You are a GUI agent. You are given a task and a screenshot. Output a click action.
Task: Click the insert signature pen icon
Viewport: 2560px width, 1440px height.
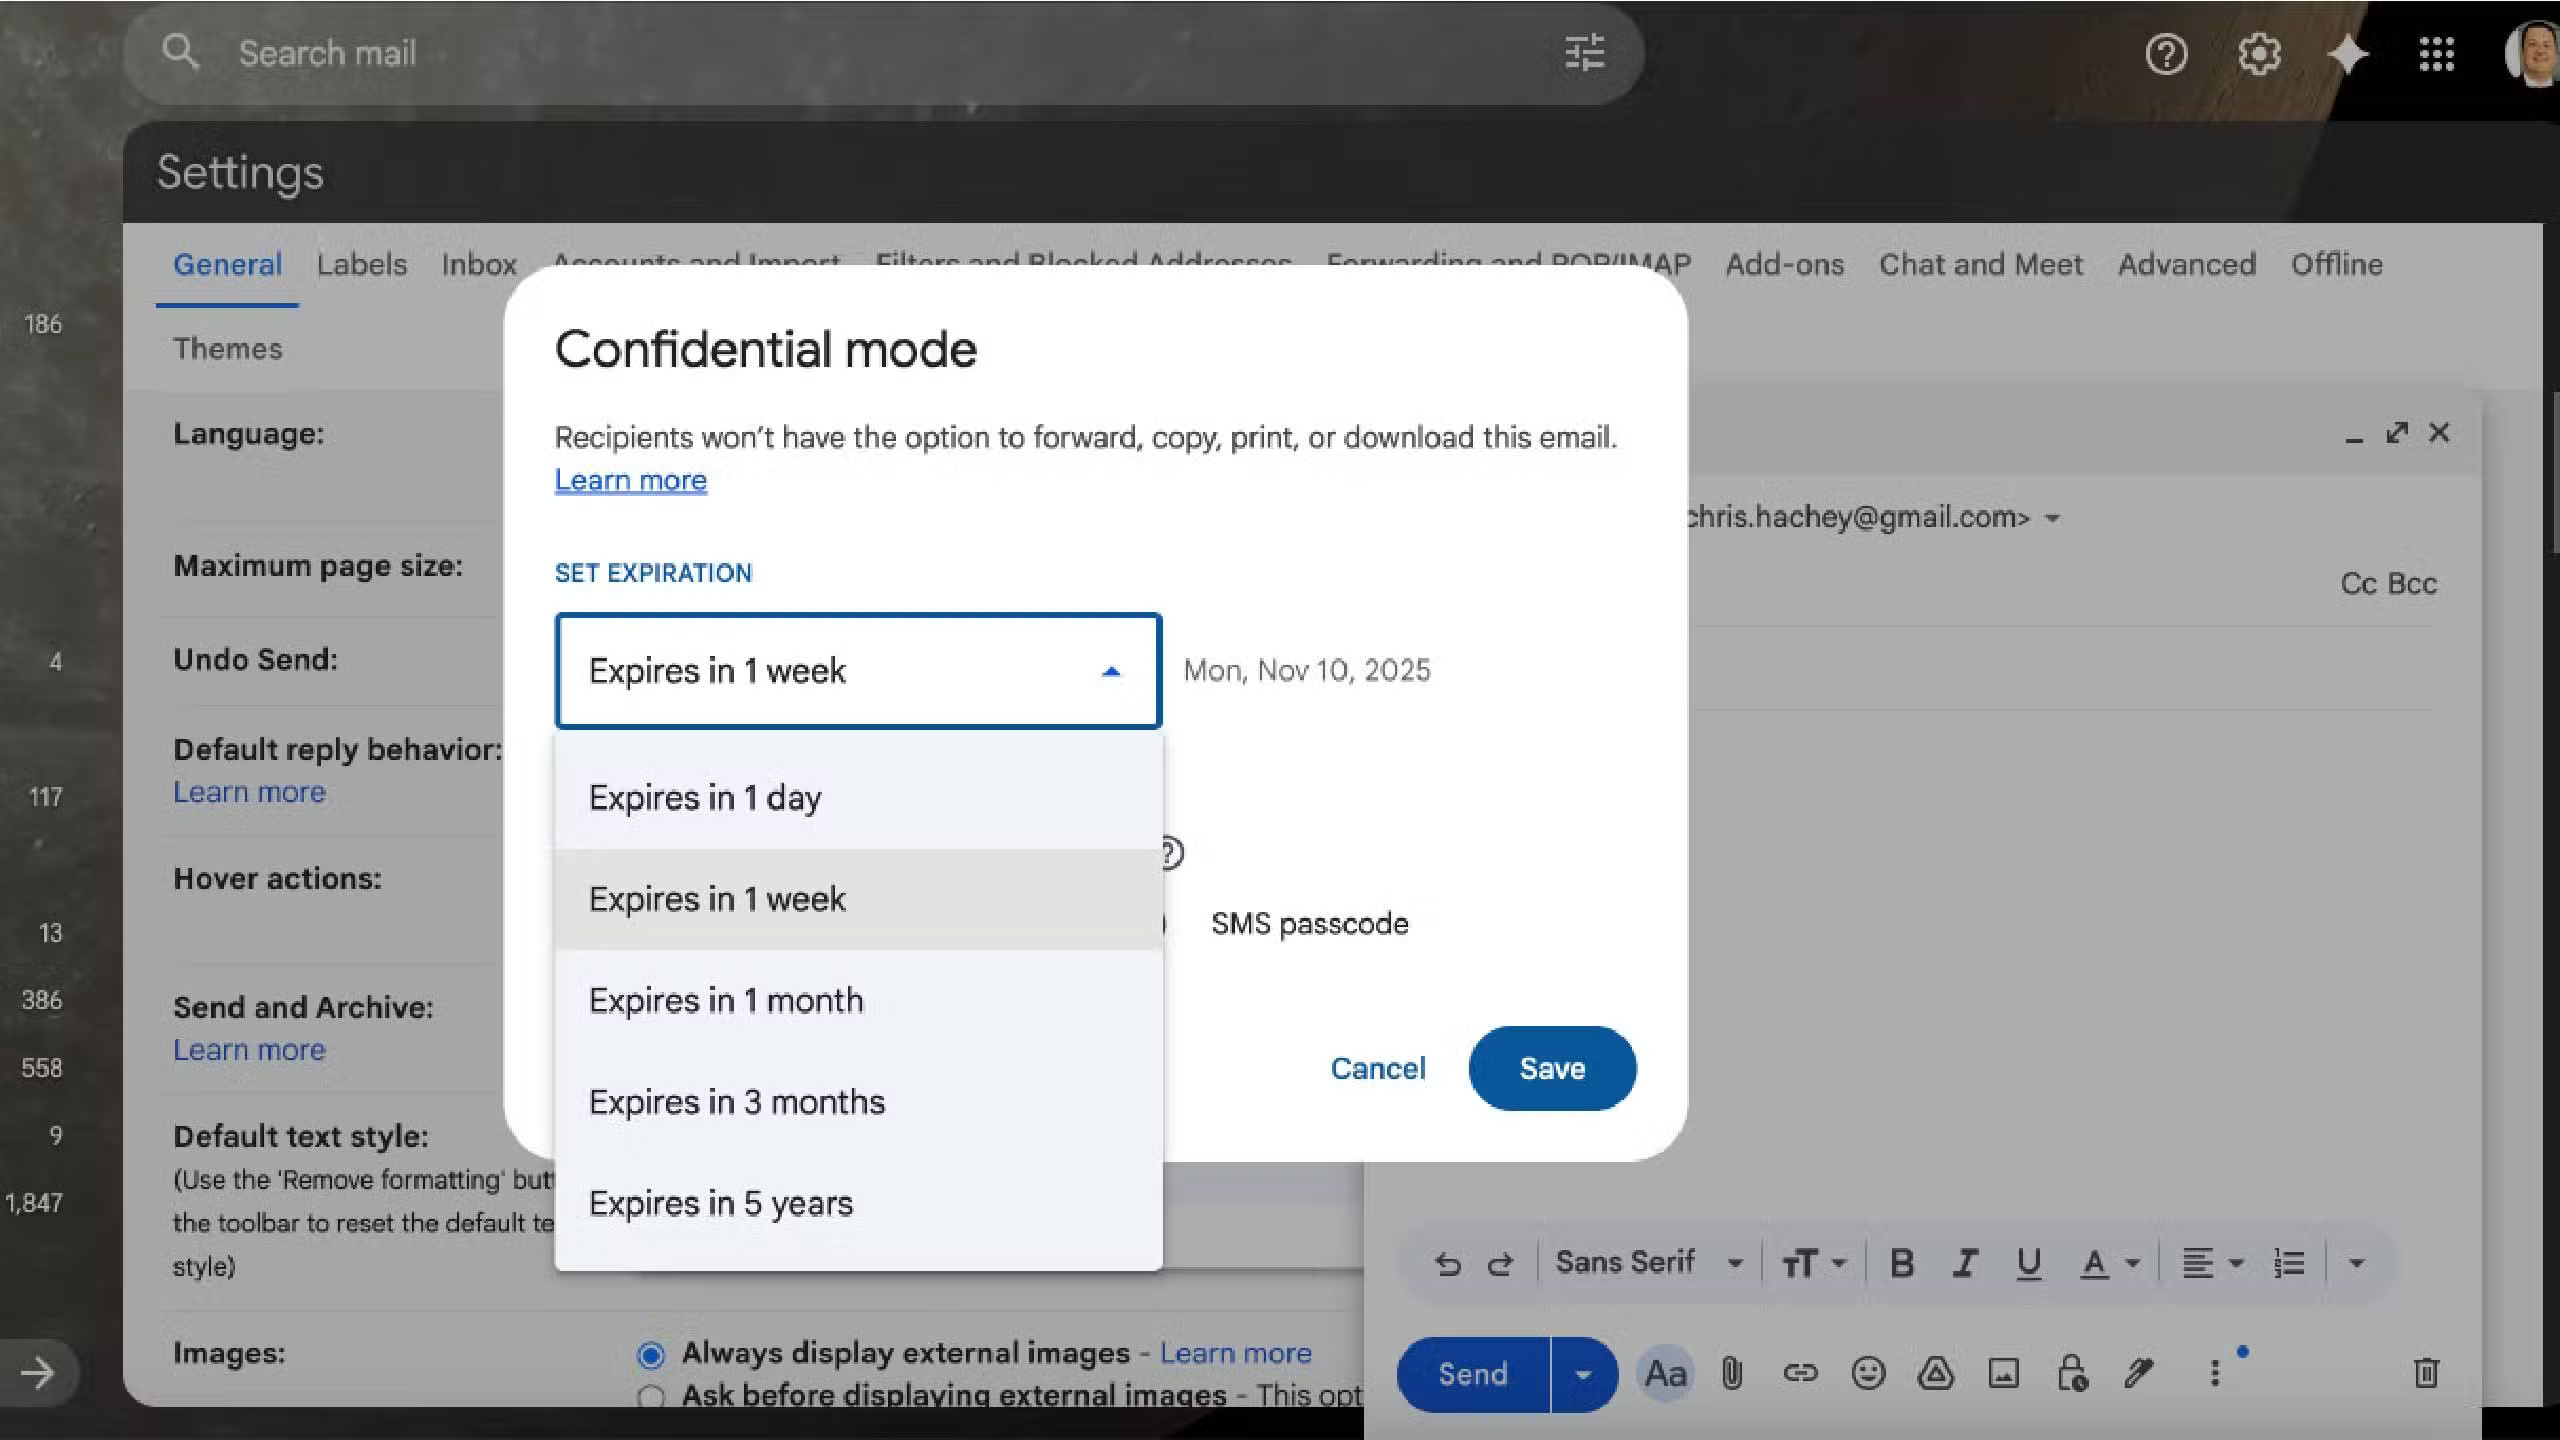[x=2138, y=1373]
